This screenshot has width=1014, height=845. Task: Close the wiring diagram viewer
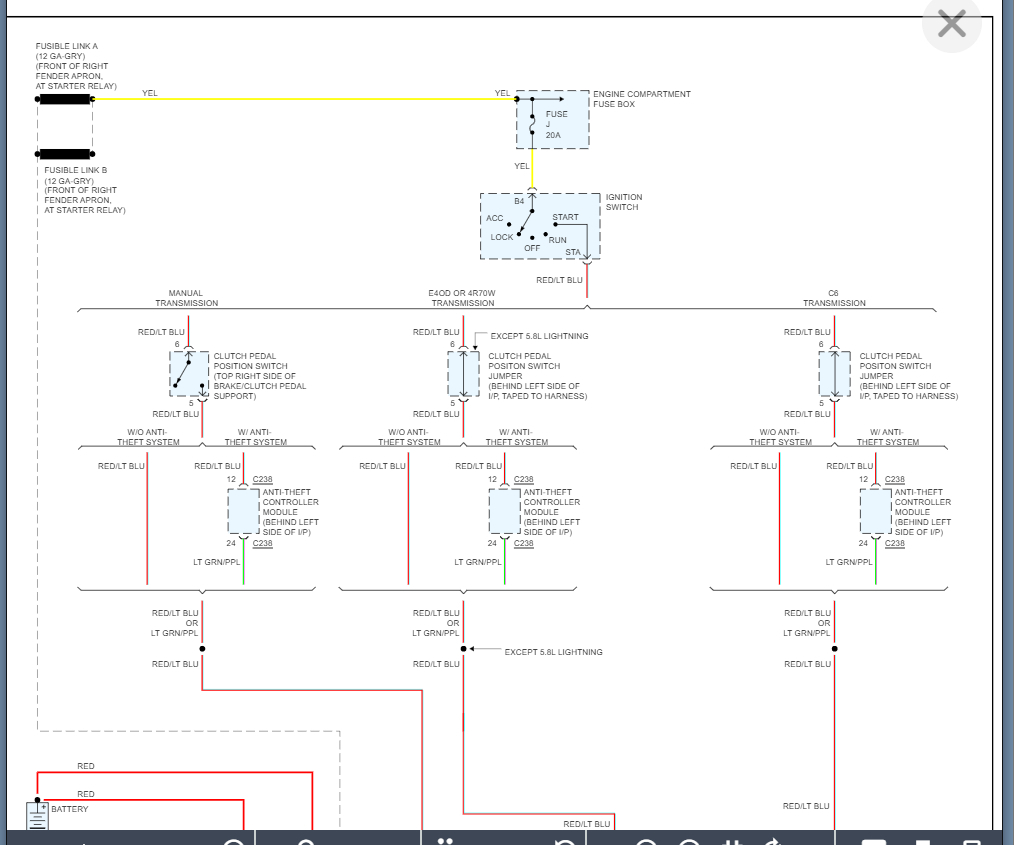coord(951,24)
